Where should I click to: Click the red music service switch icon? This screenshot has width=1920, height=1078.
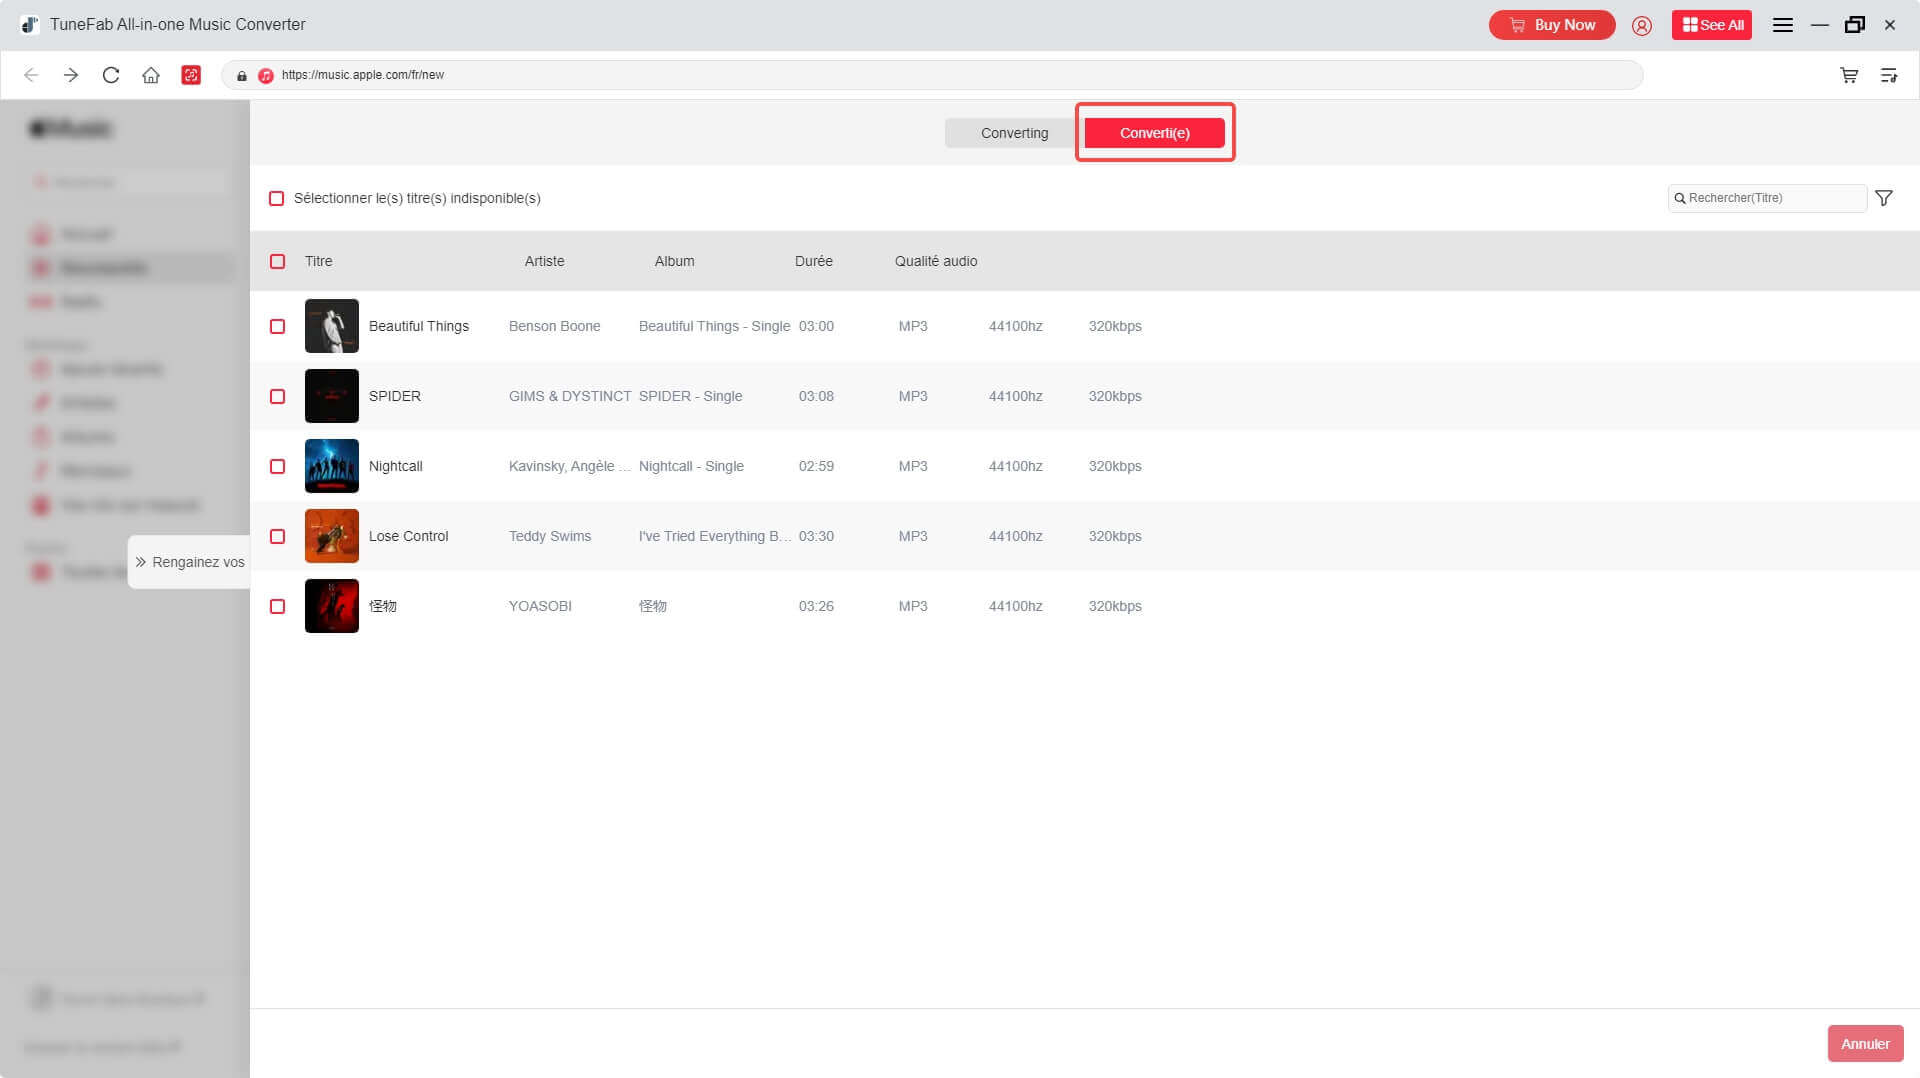point(191,75)
